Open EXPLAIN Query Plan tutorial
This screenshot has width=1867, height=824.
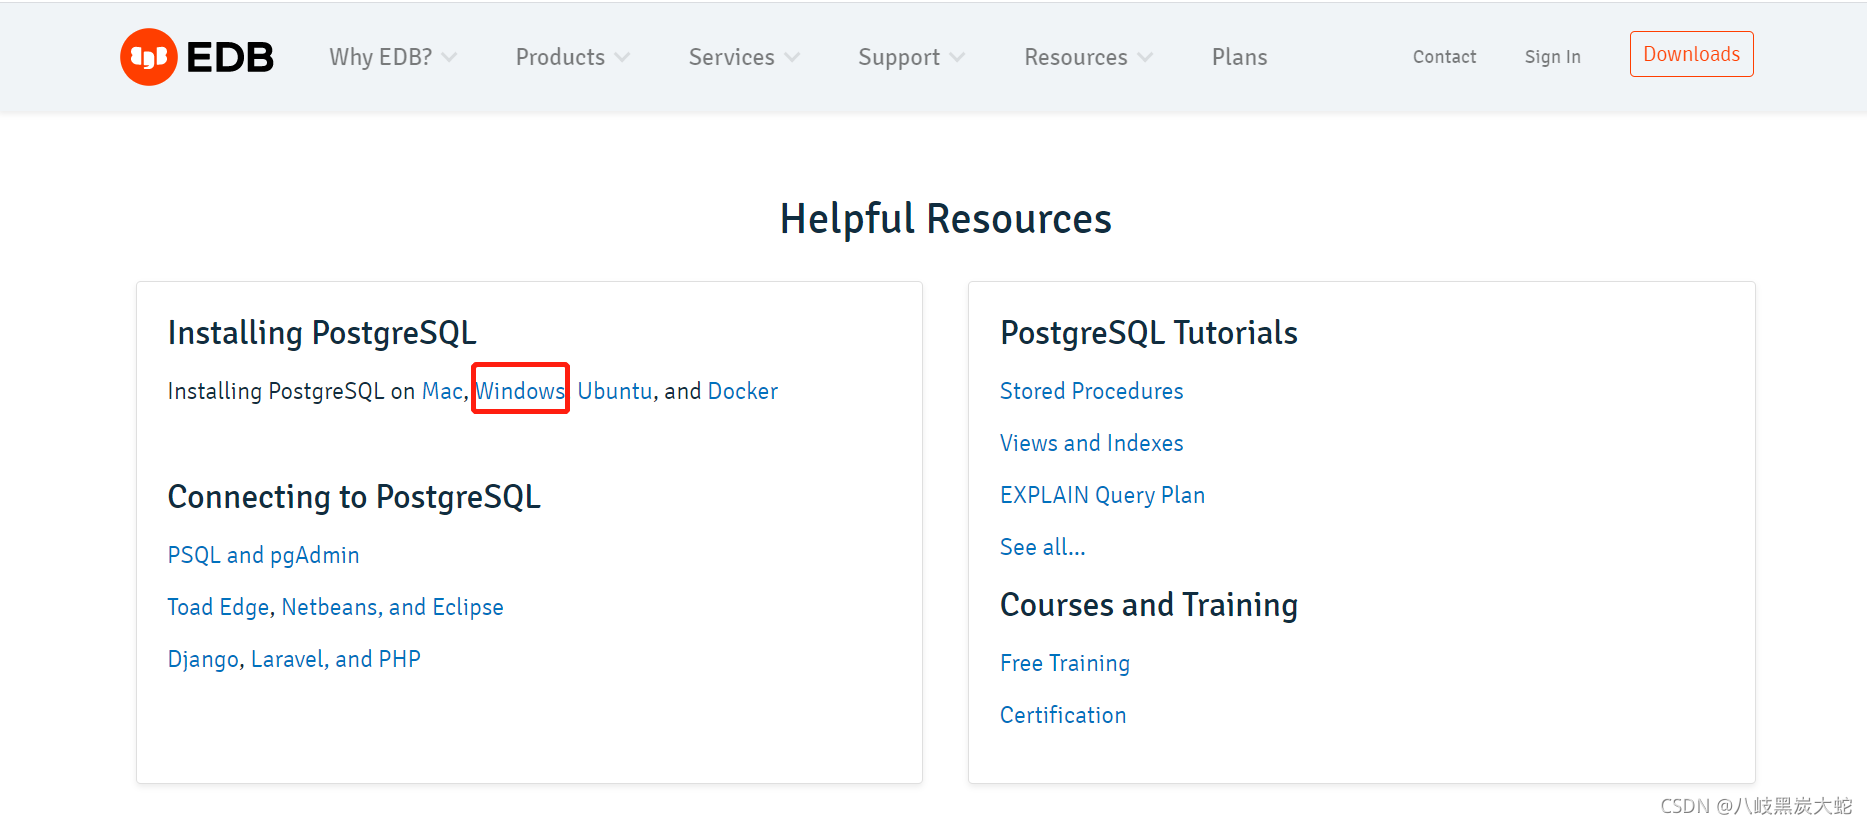(1102, 495)
